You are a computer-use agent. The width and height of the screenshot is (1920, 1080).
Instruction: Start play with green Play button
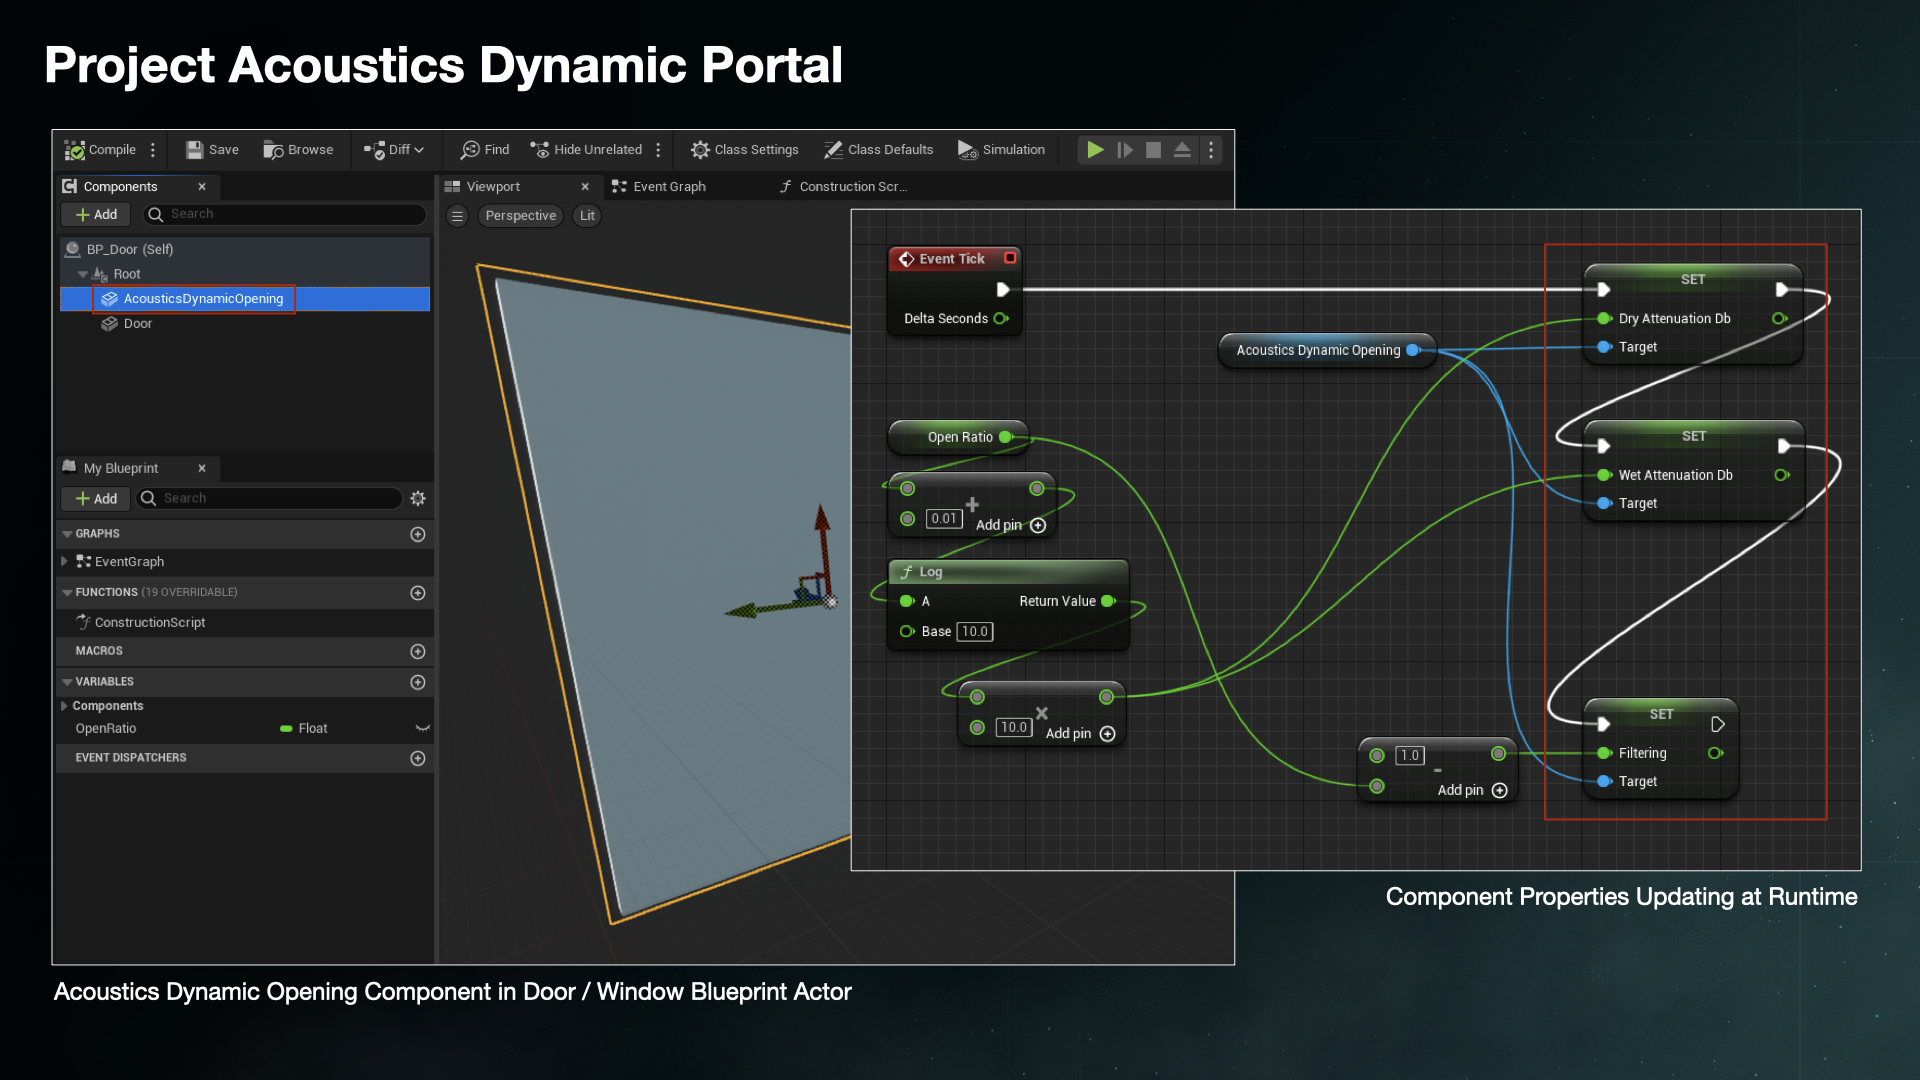pyautogui.click(x=1096, y=150)
